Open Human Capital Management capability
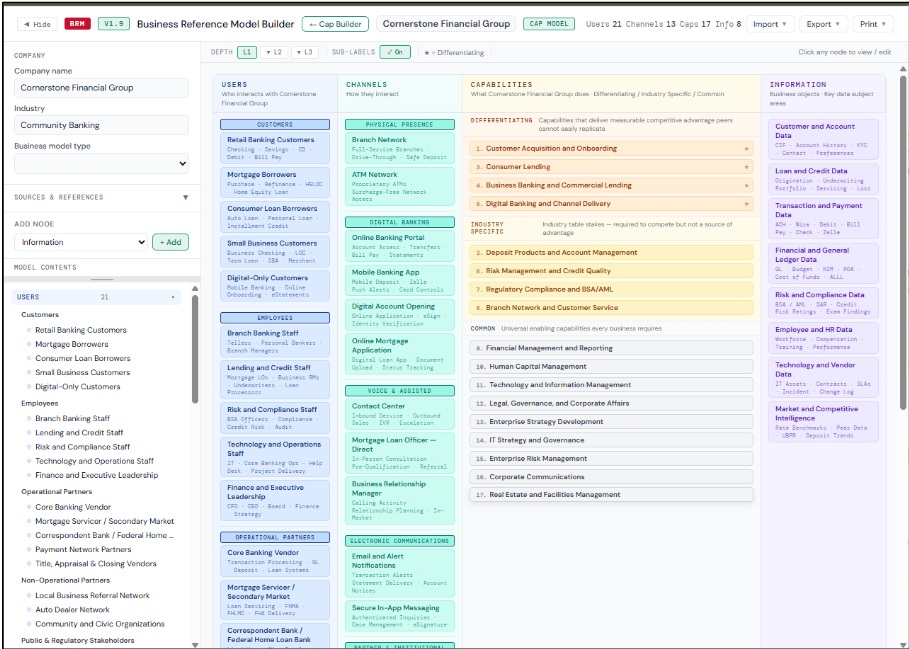Image resolution: width=909 pixels, height=649 pixels. click(x=611, y=366)
